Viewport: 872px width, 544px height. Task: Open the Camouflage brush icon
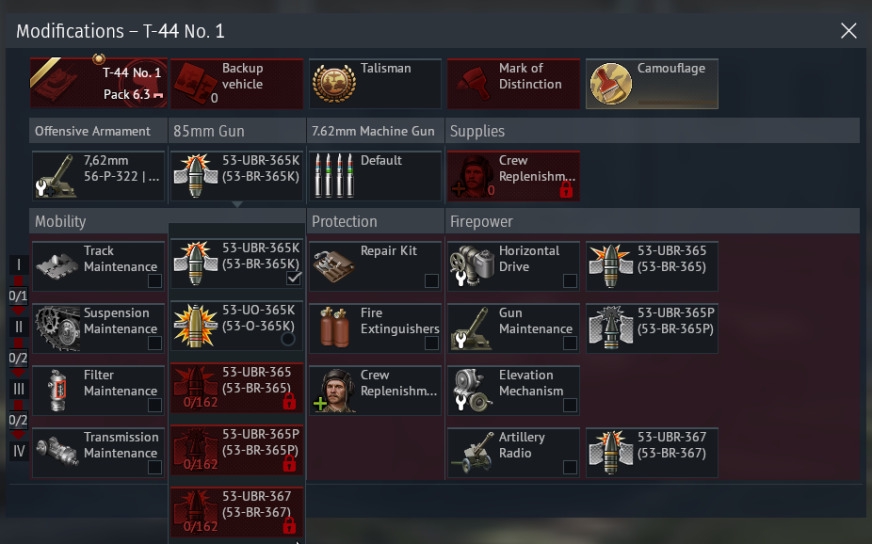610,83
